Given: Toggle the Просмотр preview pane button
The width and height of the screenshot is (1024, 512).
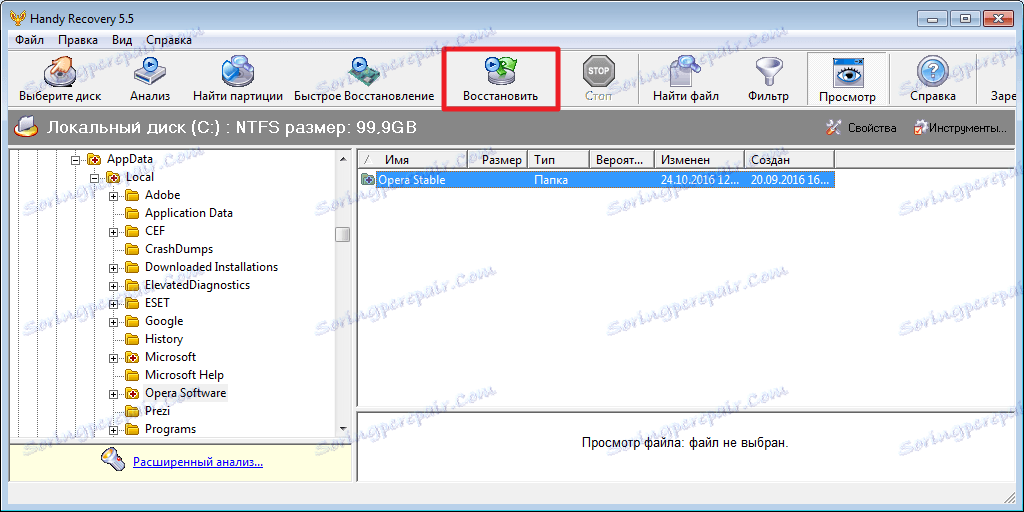Looking at the screenshot, I should click(847, 80).
